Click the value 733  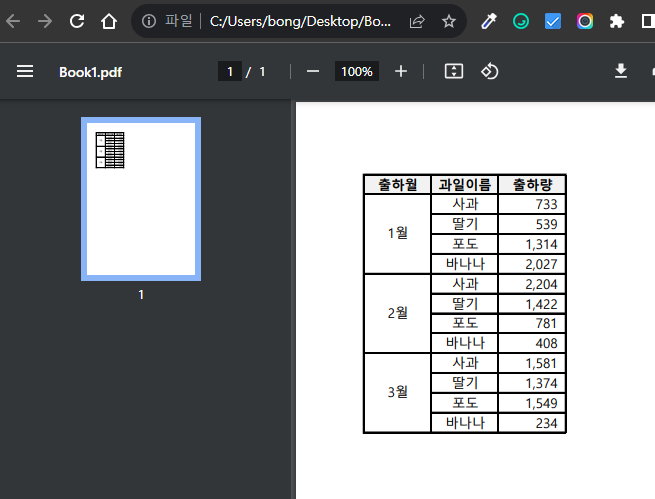(546, 204)
